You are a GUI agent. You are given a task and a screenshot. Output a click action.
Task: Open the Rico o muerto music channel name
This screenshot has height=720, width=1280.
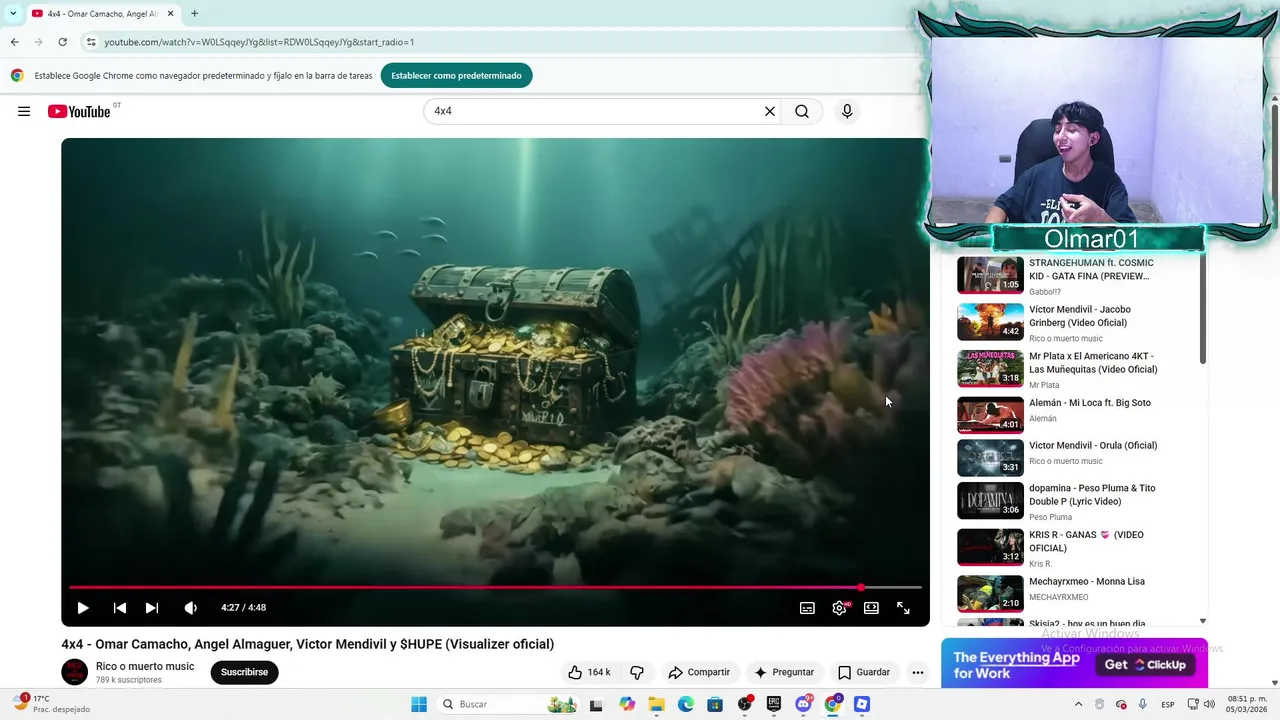click(x=145, y=666)
